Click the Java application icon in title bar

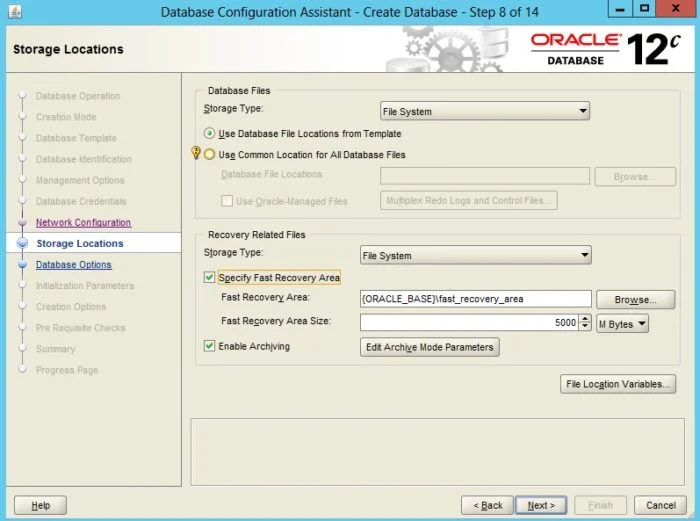pyautogui.click(x=14, y=11)
